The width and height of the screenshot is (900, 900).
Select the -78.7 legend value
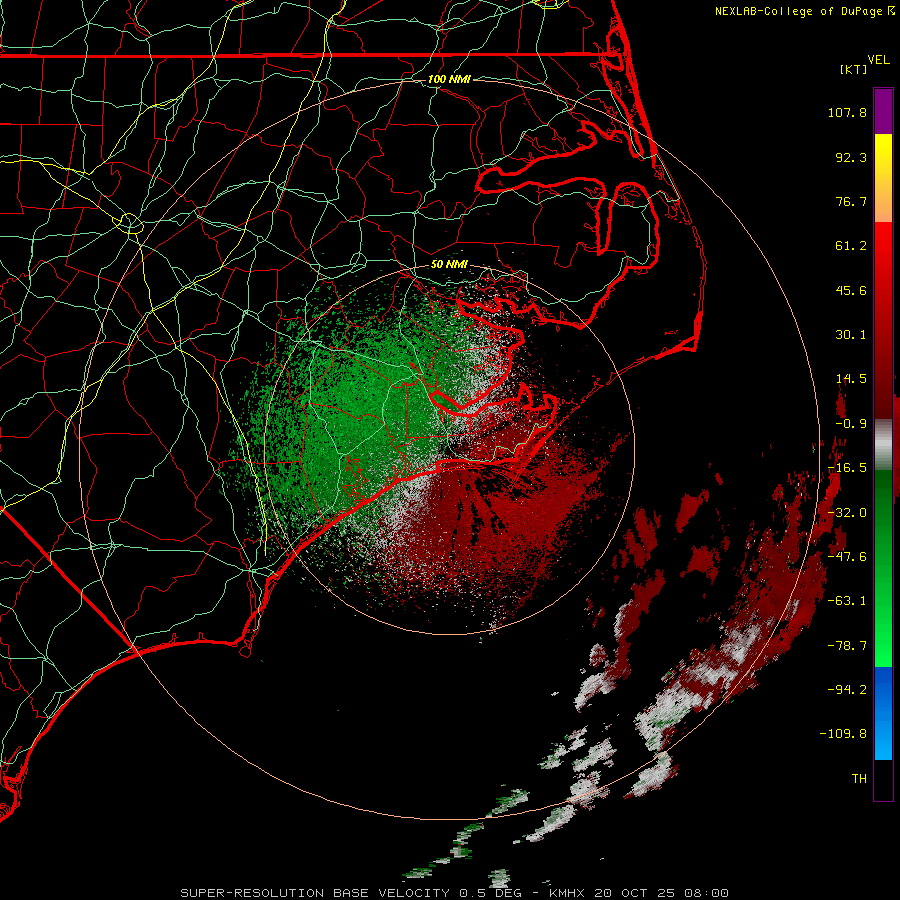847,646
